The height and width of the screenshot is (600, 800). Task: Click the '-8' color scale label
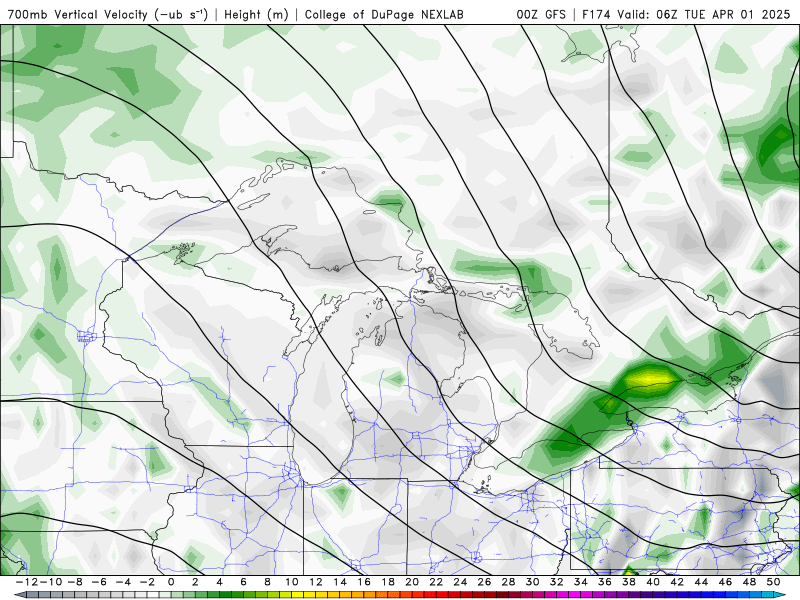point(74,582)
